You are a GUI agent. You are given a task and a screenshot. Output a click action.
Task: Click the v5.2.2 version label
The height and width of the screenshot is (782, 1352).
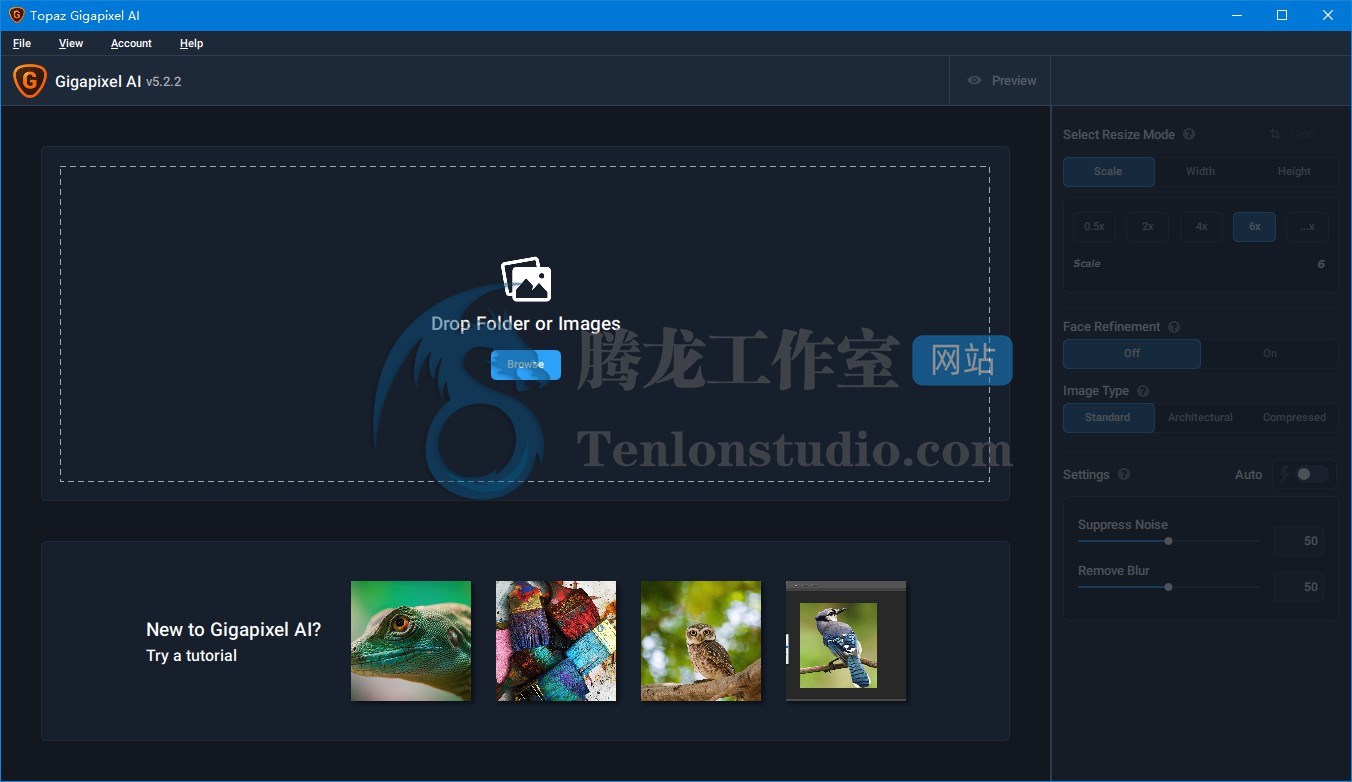pyautogui.click(x=164, y=82)
